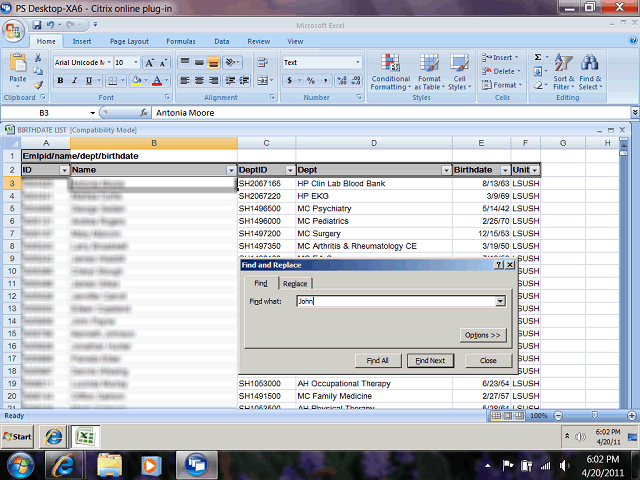The width and height of the screenshot is (640, 480).
Task: Open the Birthdate column filter dropdown
Action: 505,171
